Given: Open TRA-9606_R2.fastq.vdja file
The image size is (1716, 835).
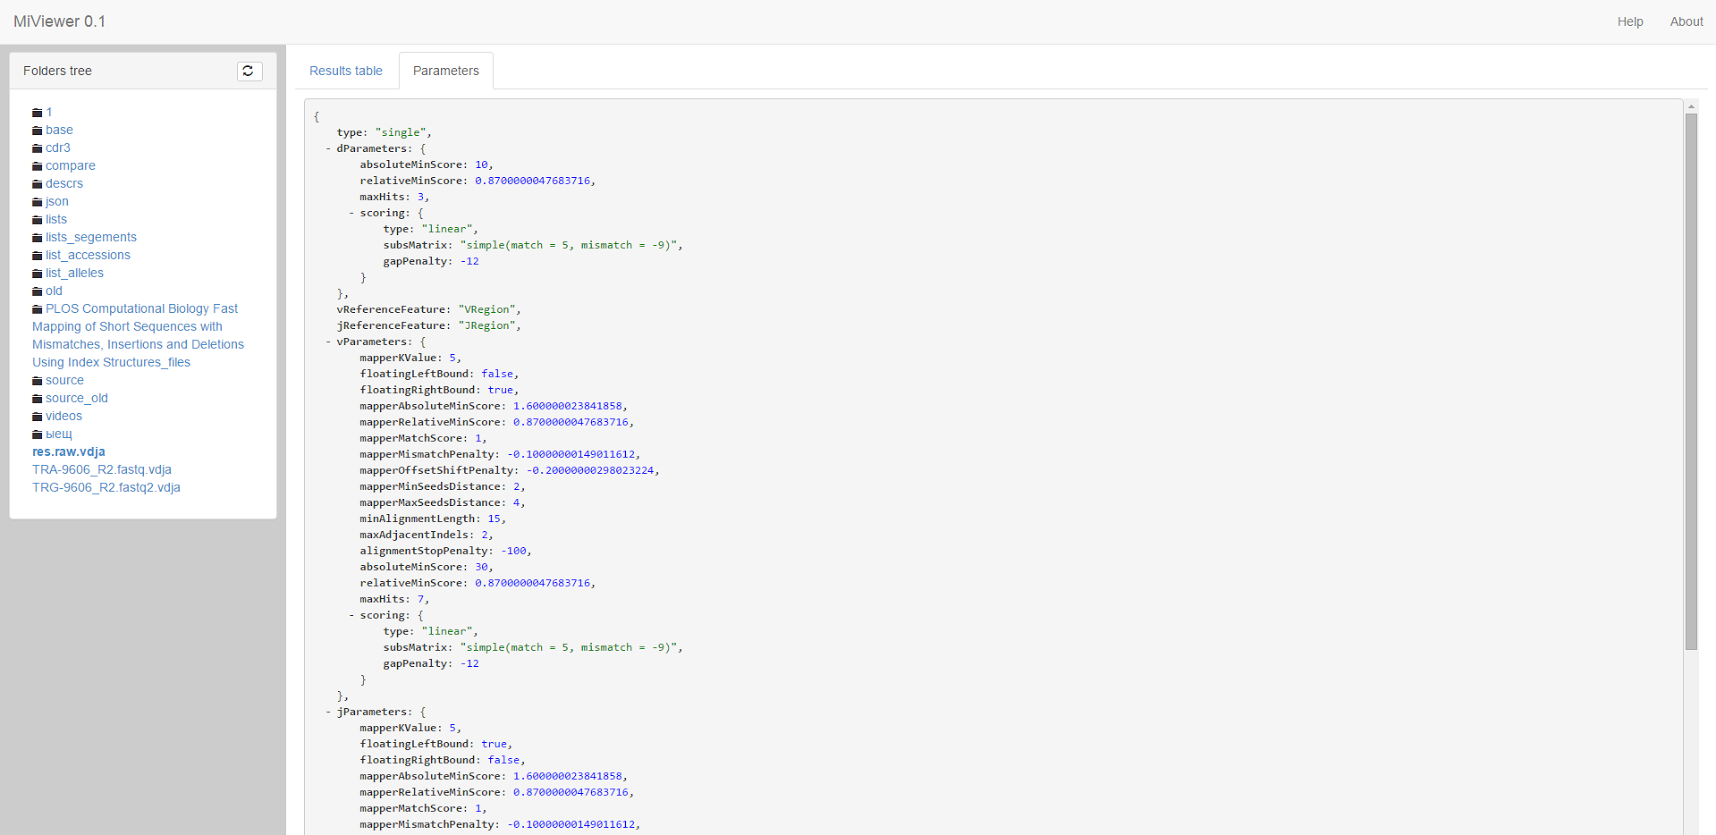Looking at the screenshot, I should pos(102,470).
